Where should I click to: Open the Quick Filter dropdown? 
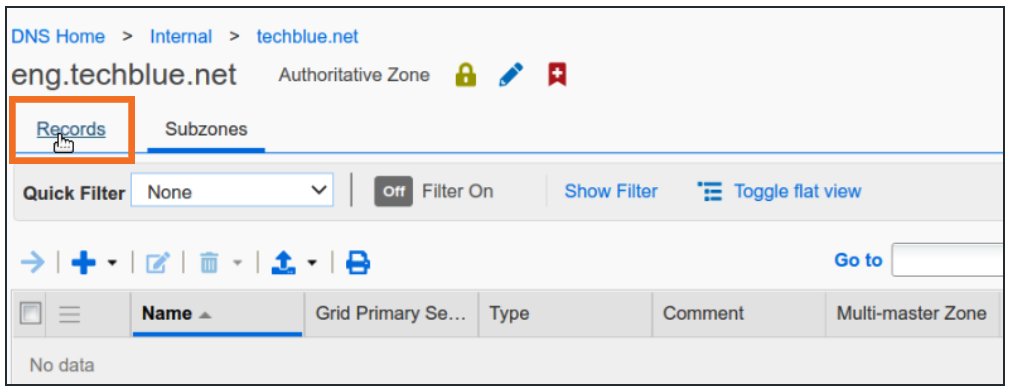233,191
